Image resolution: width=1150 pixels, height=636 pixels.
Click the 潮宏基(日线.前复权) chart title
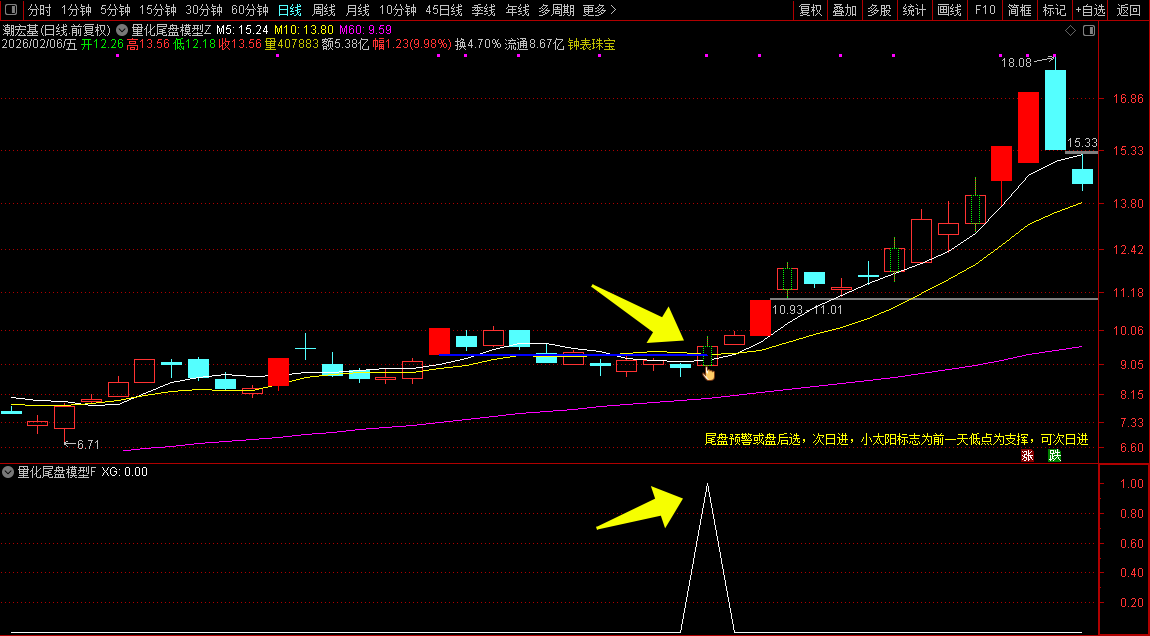(x=56, y=30)
